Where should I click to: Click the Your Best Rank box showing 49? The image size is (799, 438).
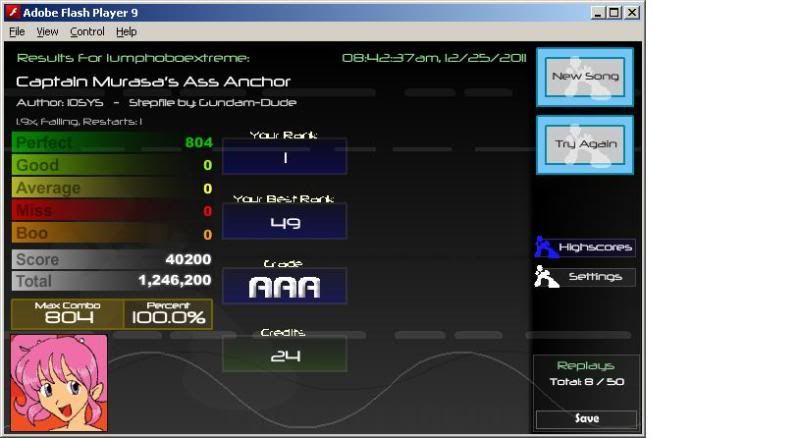284,222
